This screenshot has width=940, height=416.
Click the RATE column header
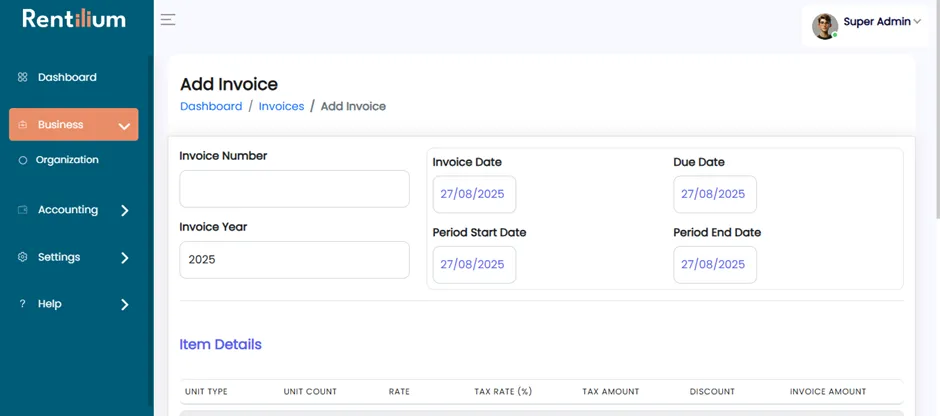click(x=399, y=391)
